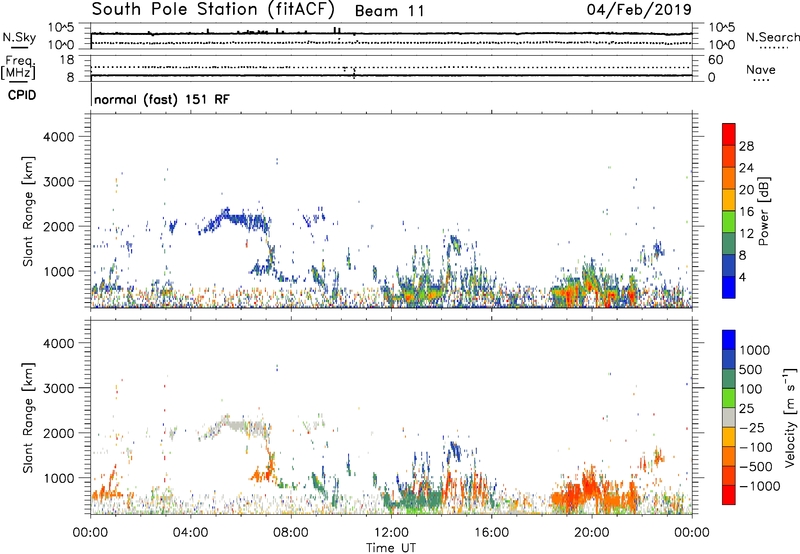Click the "N.Search" legend label

(x=772, y=37)
